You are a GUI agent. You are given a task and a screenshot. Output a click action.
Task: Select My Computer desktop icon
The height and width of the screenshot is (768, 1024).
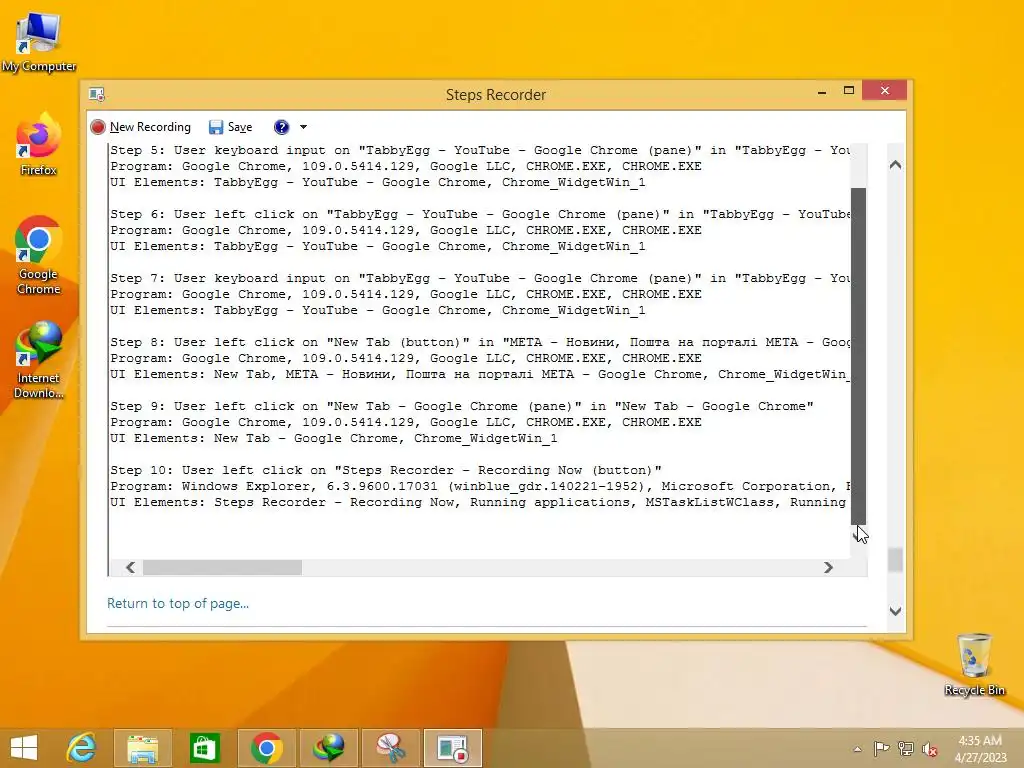click(x=39, y=42)
